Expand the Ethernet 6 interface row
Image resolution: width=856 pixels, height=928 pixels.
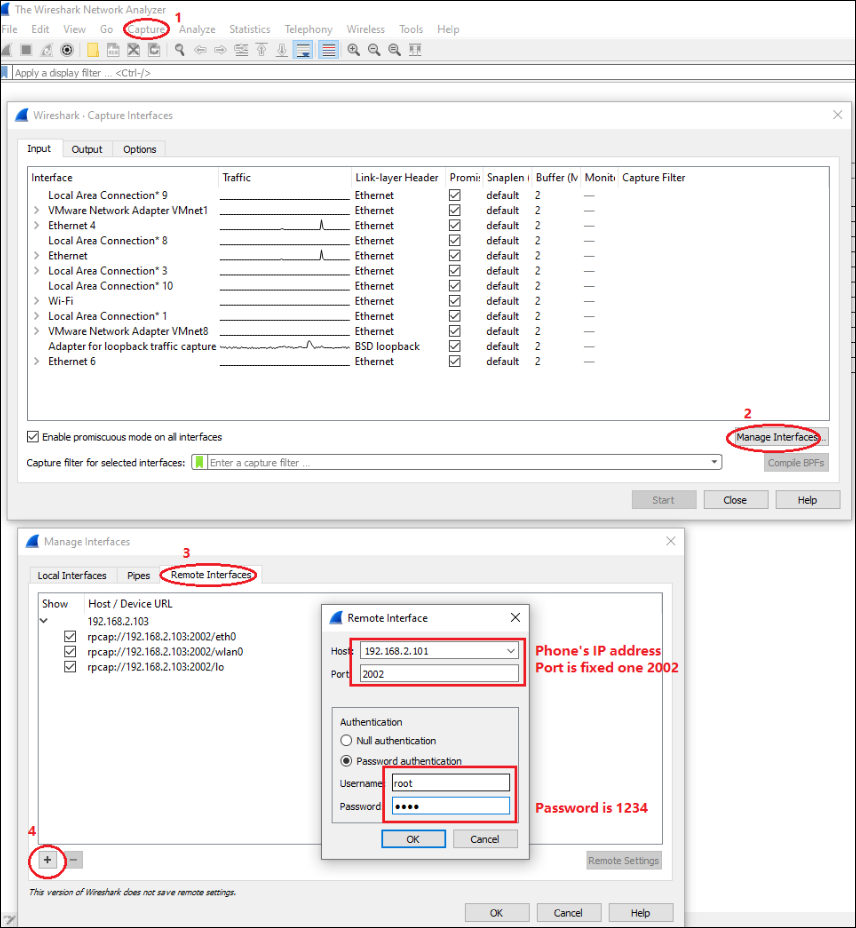click(x=37, y=362)
